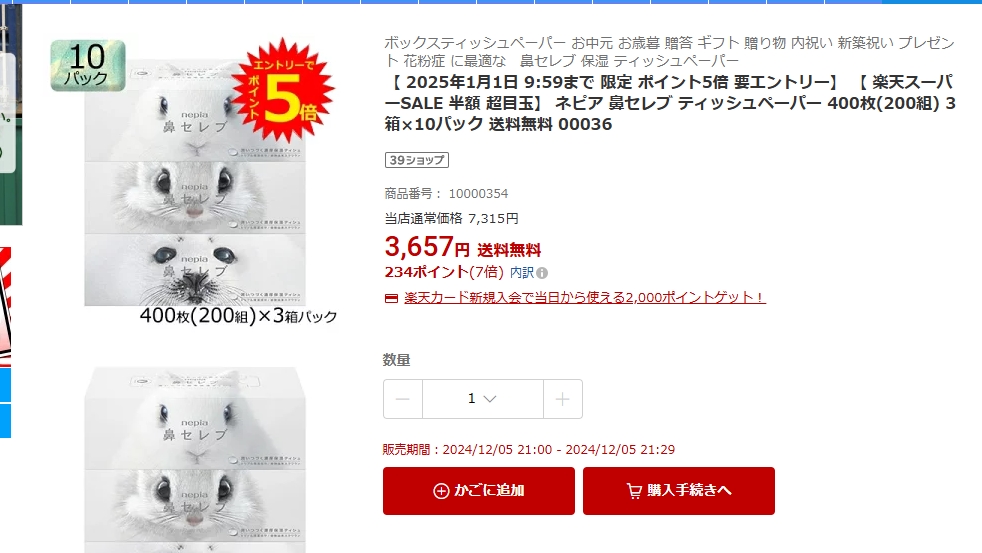
Task: Click the 39ショップ badge
Action: [416, 160]
